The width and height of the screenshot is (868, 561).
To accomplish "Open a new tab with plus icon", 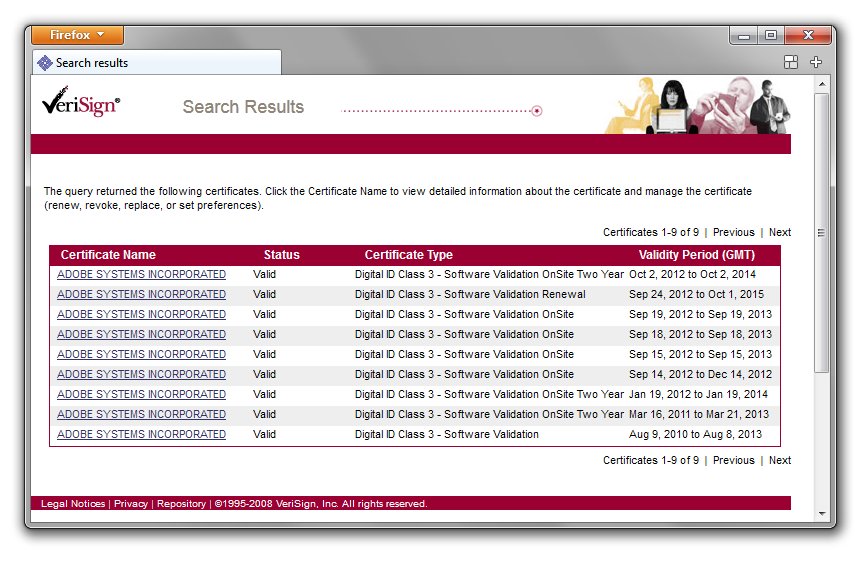I will point(816,62).
